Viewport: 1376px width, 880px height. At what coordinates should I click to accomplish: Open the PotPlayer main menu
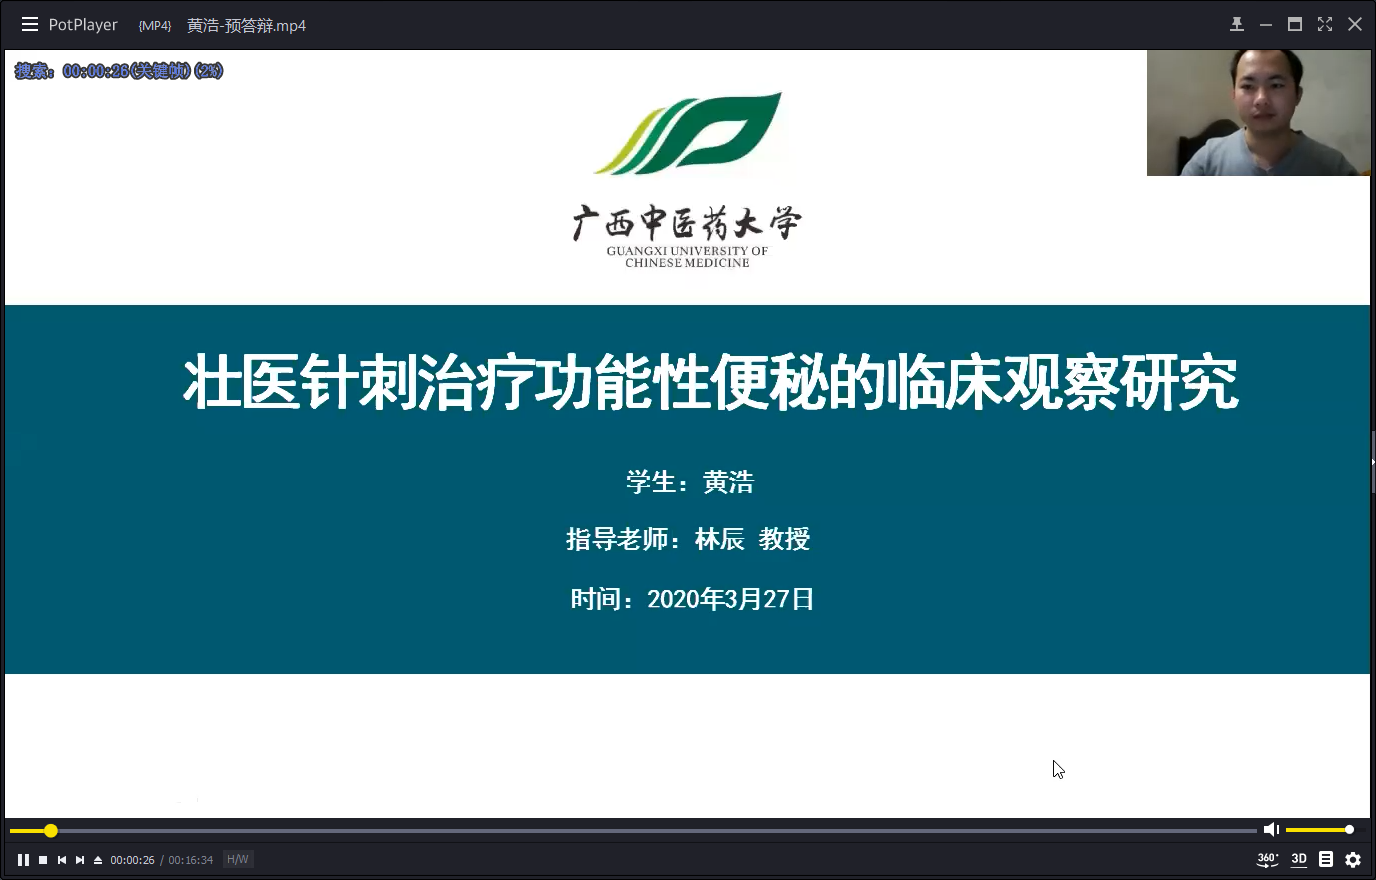point(83,25)
